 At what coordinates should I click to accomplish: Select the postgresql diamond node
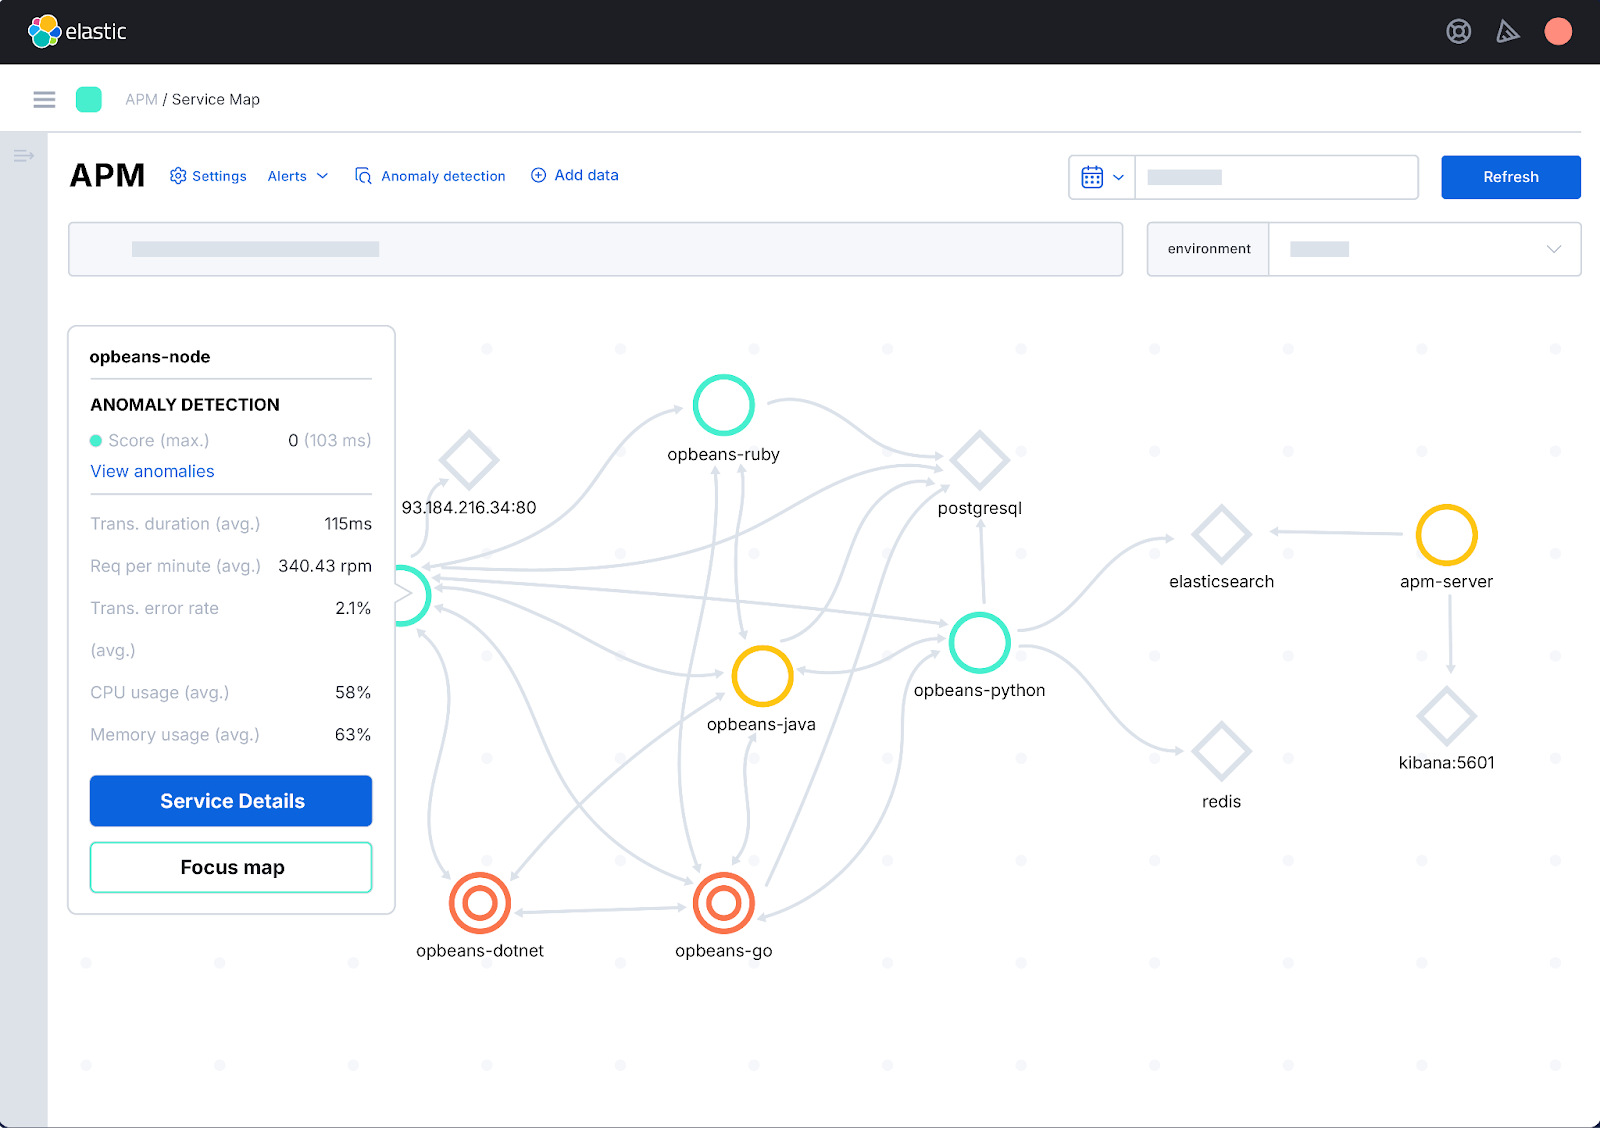click(x=979, y=461)
